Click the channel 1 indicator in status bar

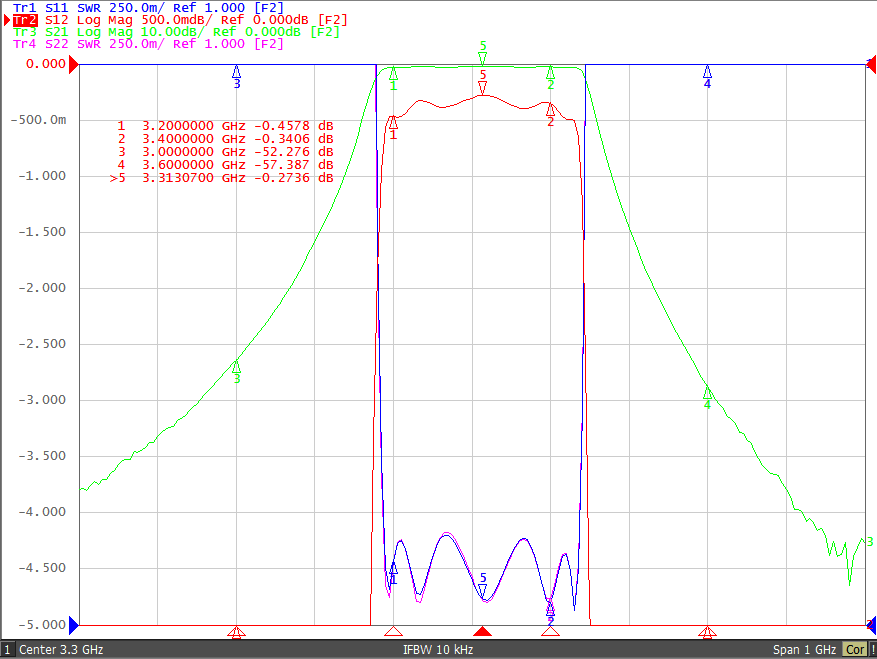click(x=7, y=649)
